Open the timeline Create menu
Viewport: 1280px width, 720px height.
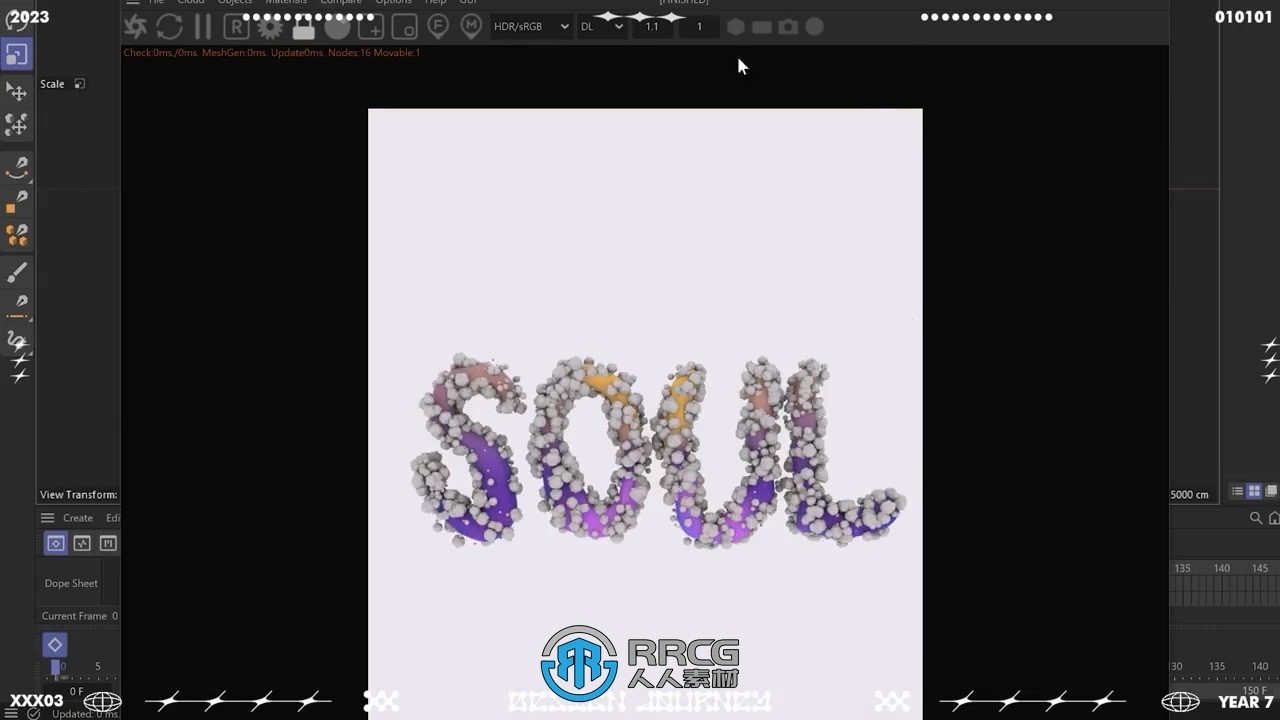(78, 518)
